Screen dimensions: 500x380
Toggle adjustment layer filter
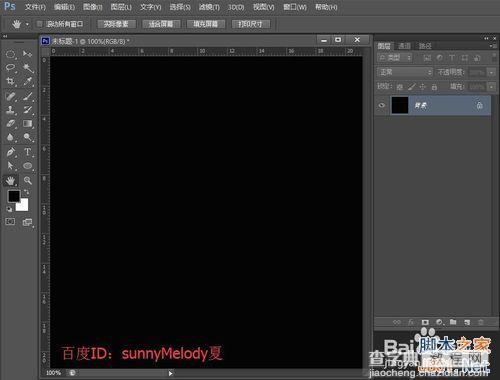point(440,58)
